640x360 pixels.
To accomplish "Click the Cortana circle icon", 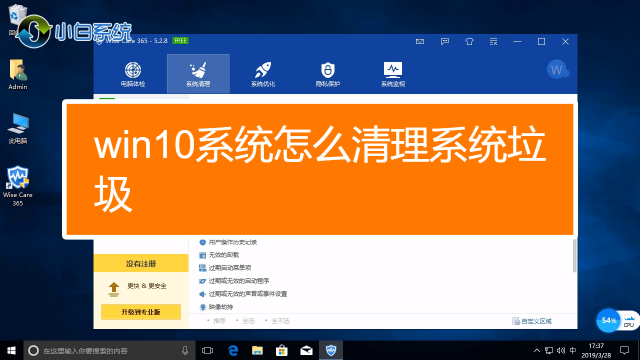I will pyautogui.click(x=33, y=351).
